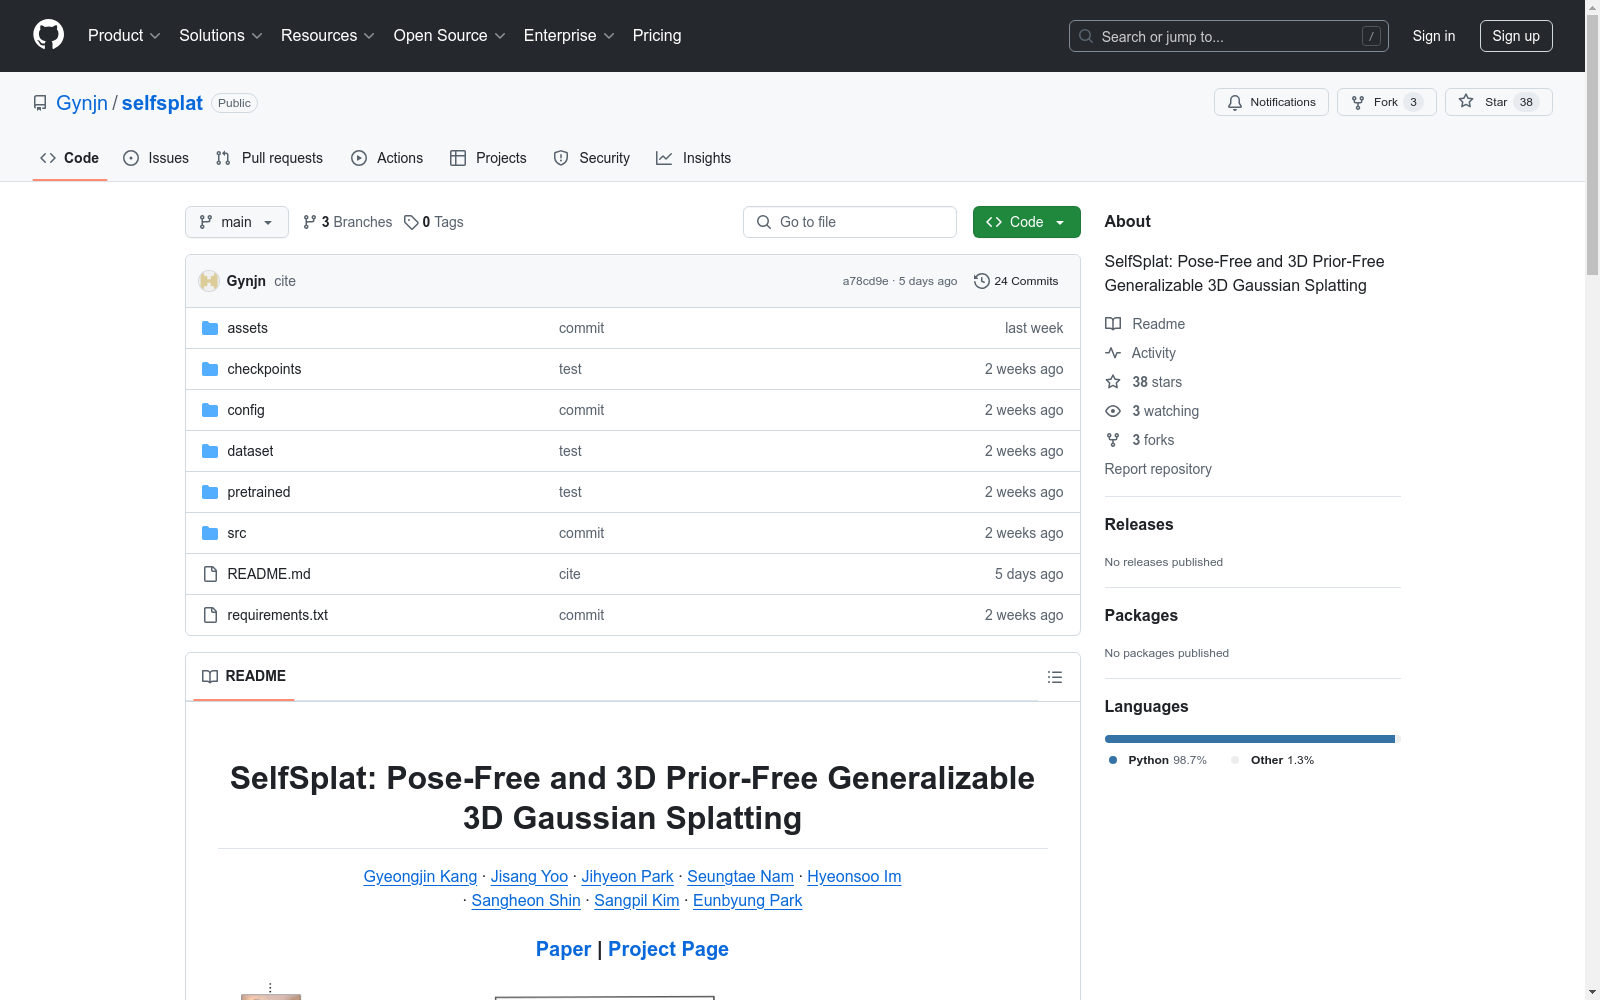Image resolution: width=1600 pixels, height=1000 pixels.
Task: Open the checkpoints folder
Action: point(264,369)
